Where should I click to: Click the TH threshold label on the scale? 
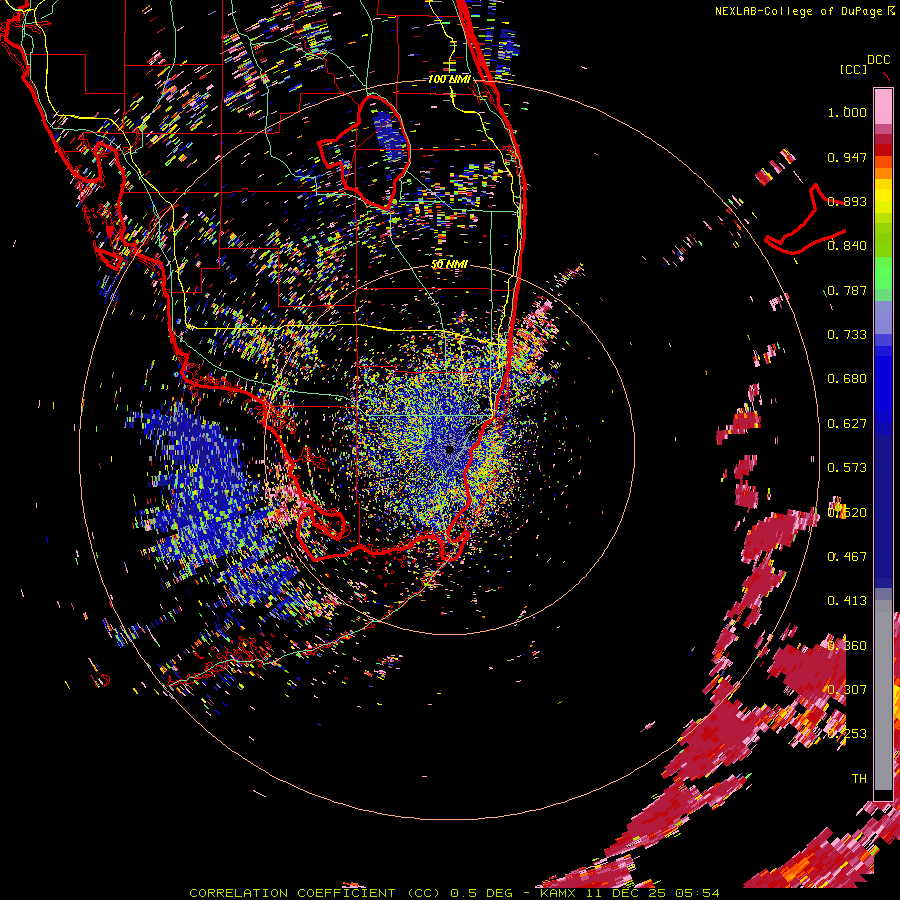[x=859, y=779]
